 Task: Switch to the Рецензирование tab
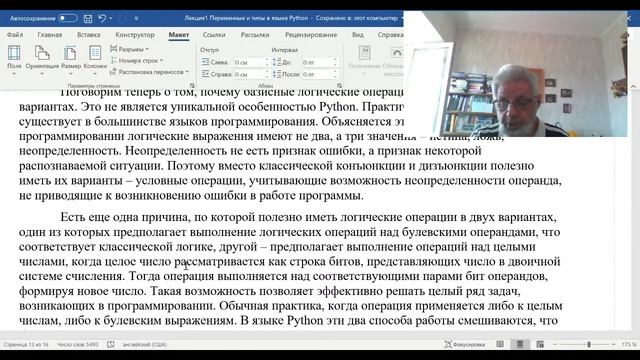[311, 35]
